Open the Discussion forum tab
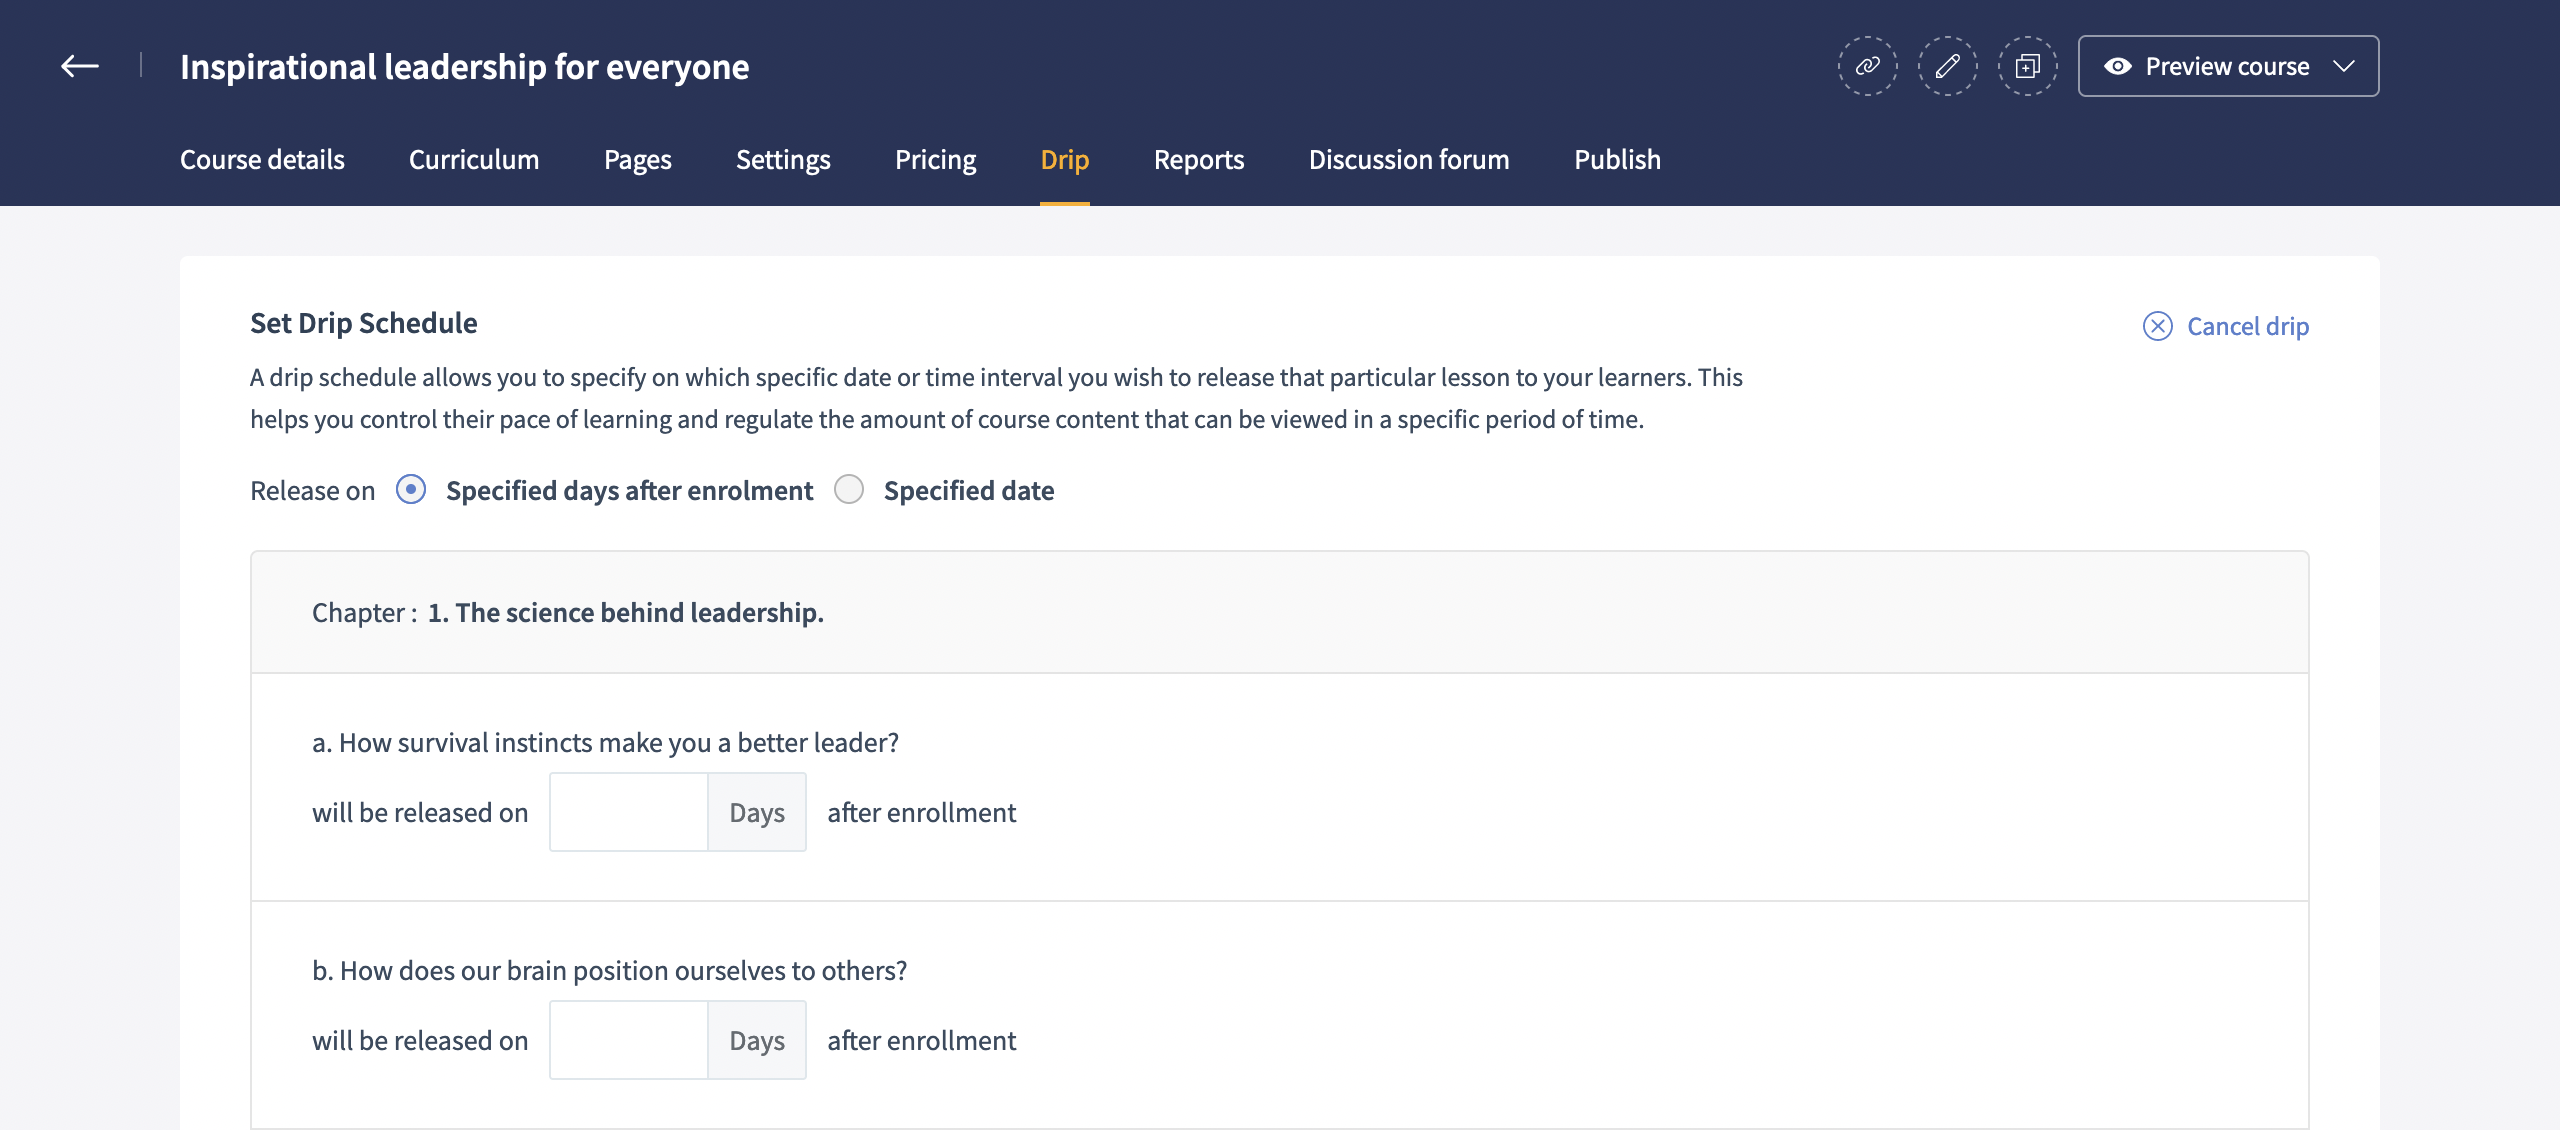 [1408, 160]
